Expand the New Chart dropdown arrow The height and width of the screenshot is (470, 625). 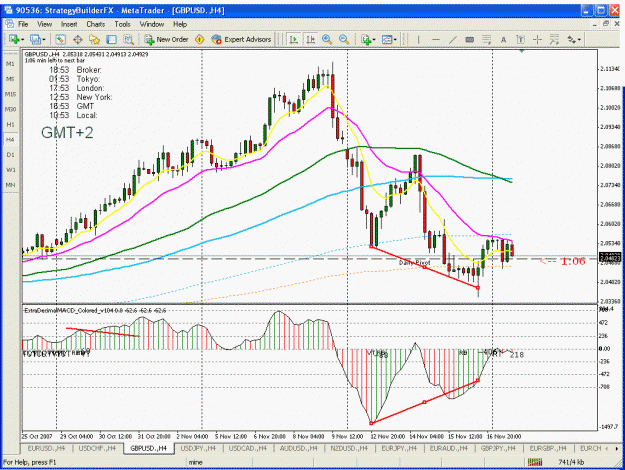coord(22,39)
